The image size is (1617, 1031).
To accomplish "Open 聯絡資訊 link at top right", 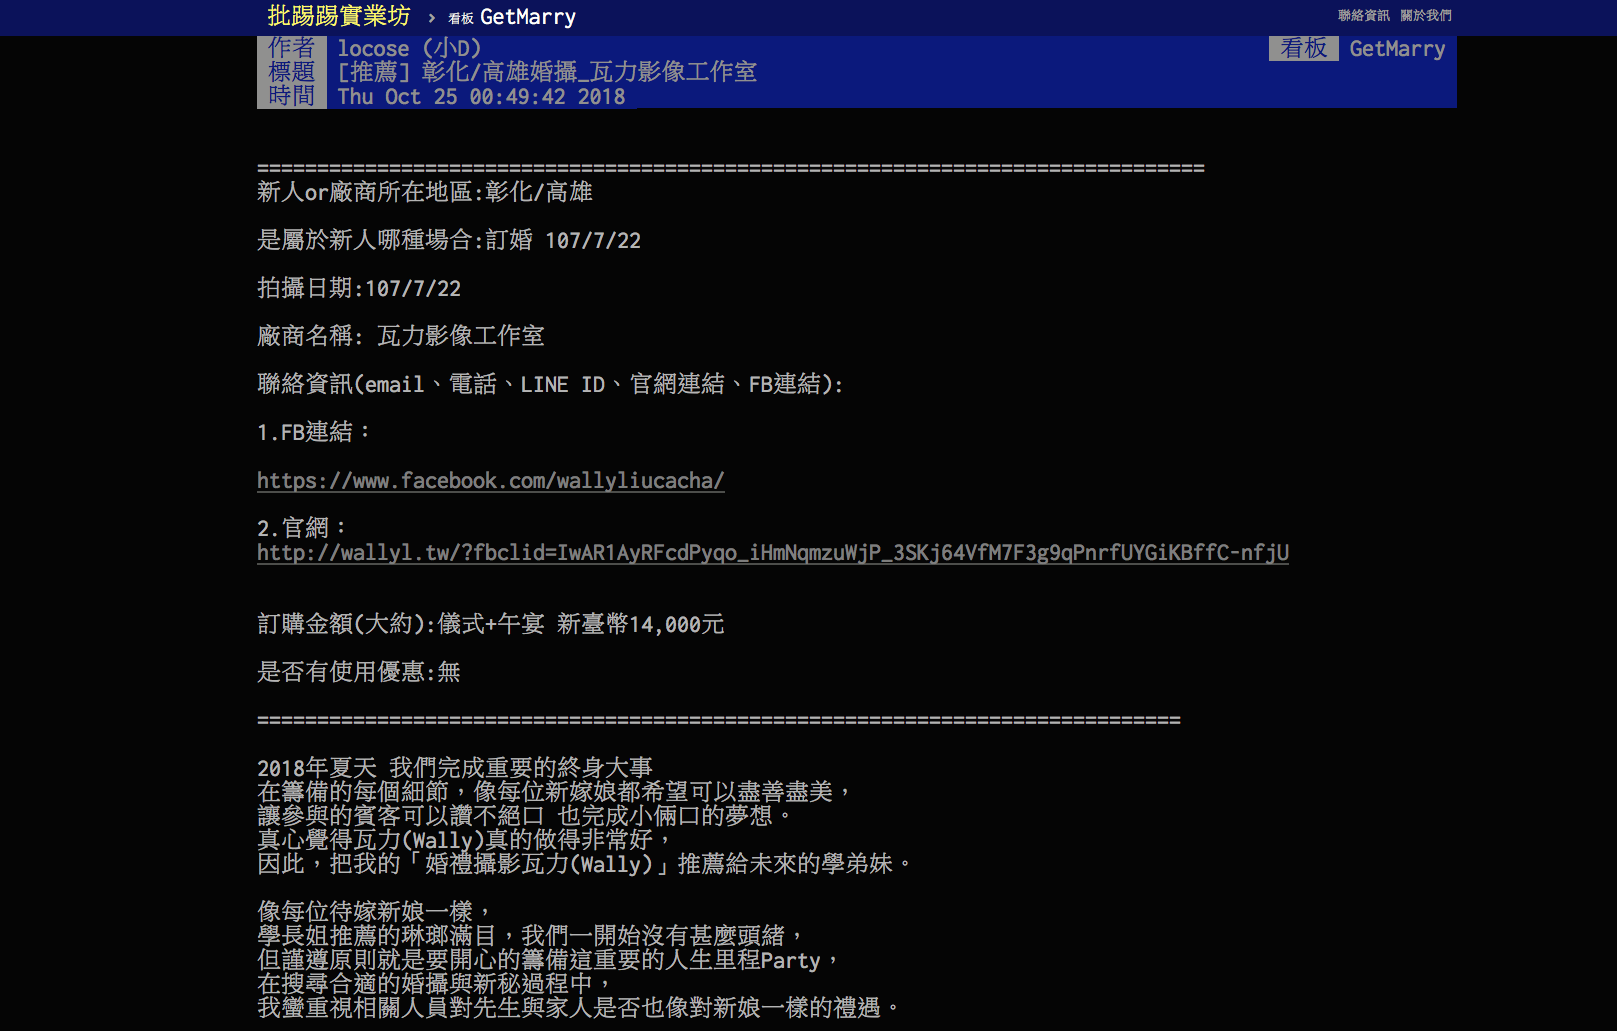I will point(1364,15).
